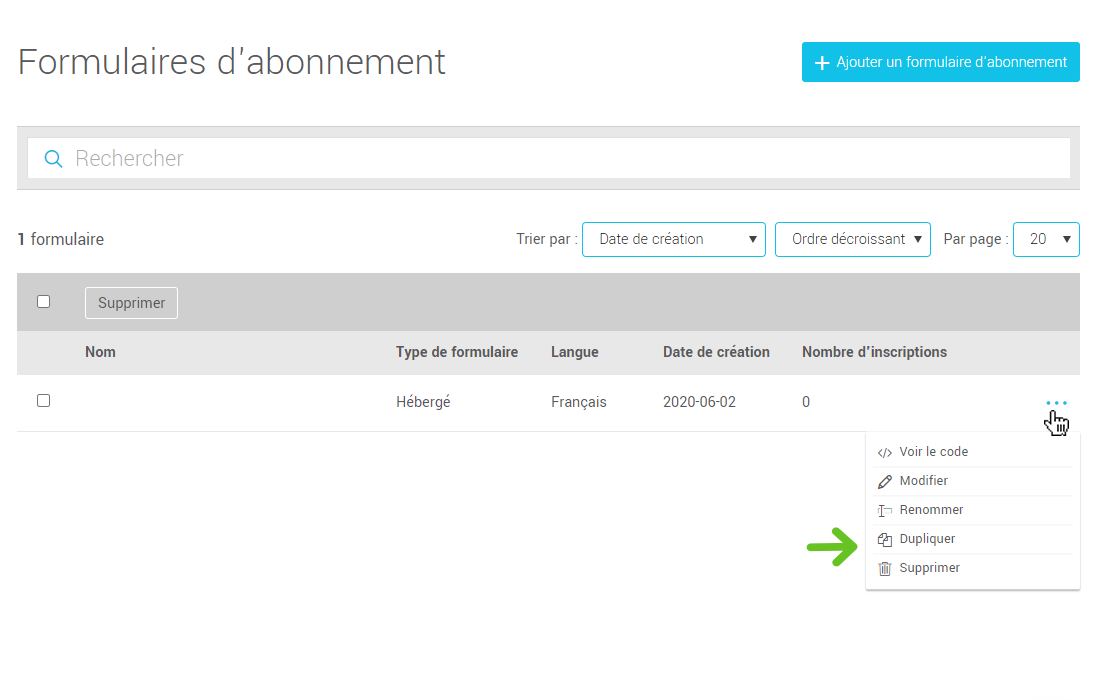This screenshot has width=1099, height=700.
Task: Click into the Rechercher search field
Action: point(560,158)
